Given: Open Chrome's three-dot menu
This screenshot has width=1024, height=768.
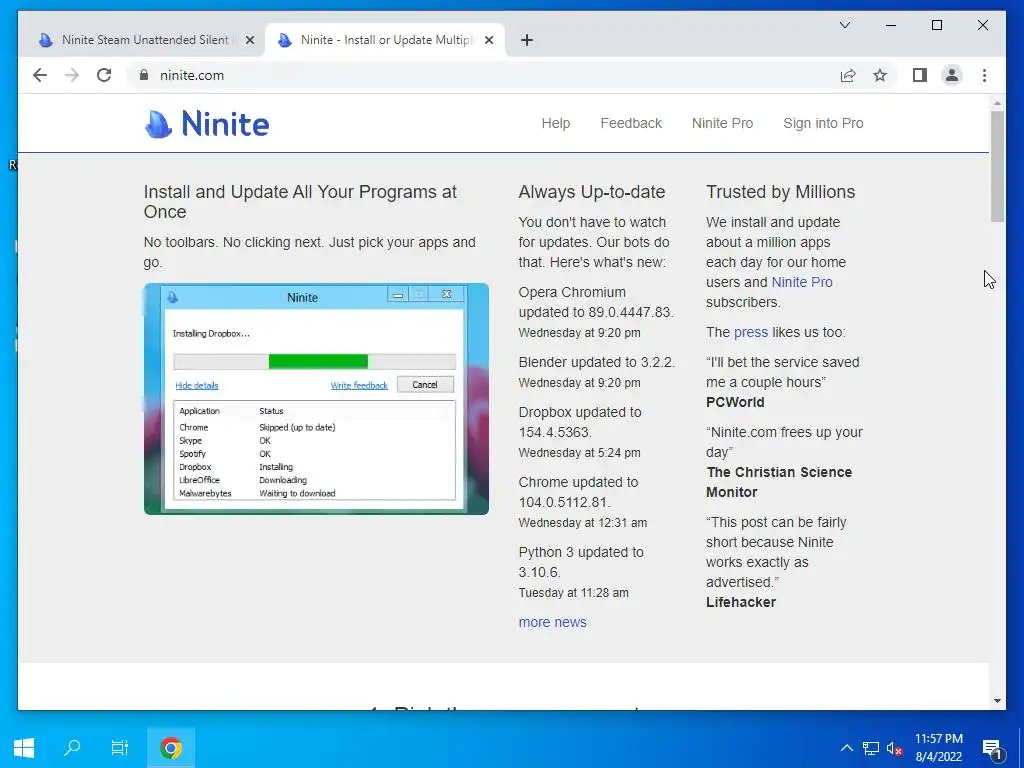Looking at the screenshot, I should click(x=984, y=75).
